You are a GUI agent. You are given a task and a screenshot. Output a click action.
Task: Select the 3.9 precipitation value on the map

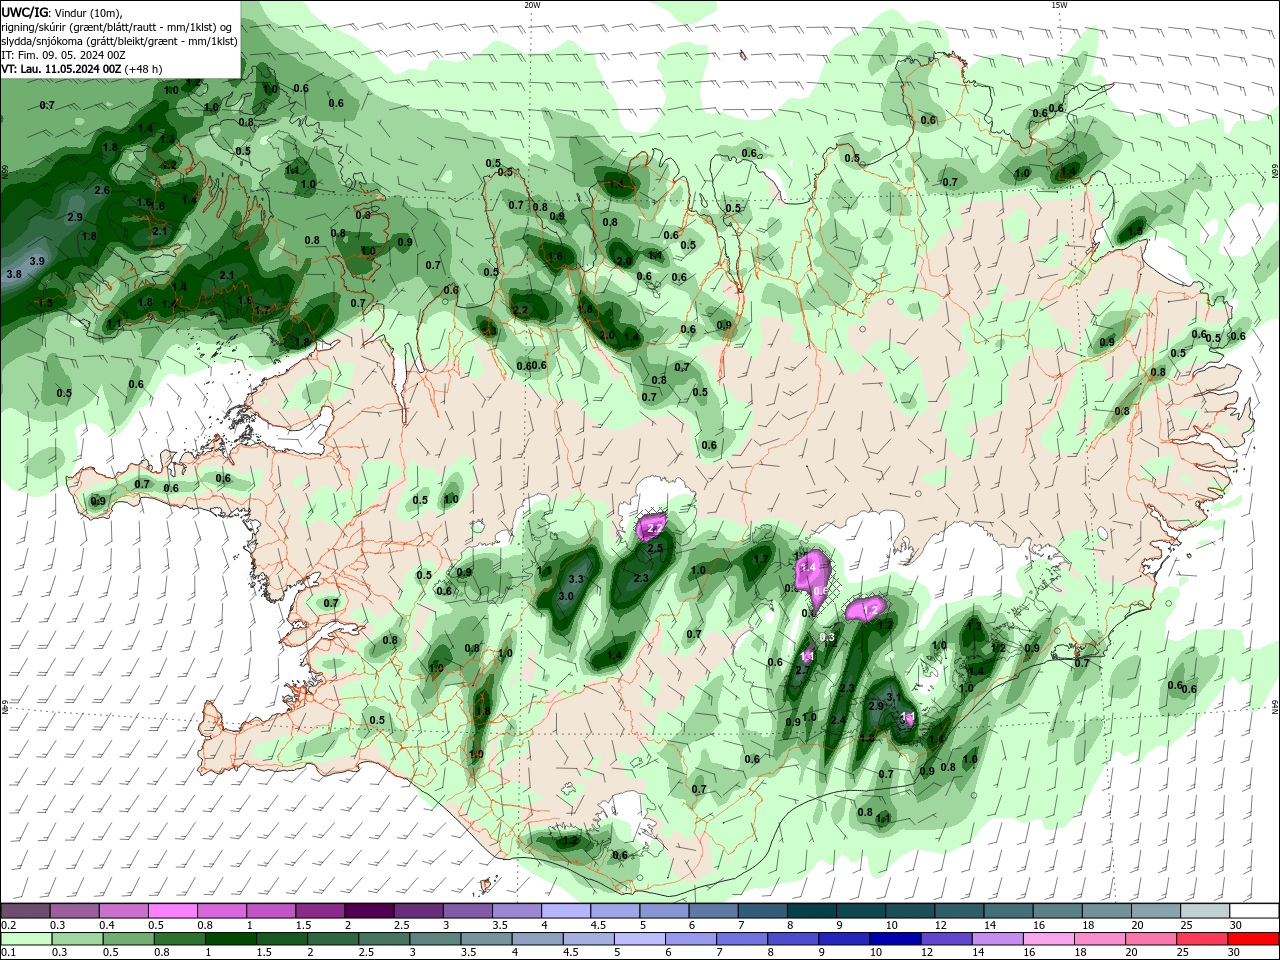pyautogui.click(x=37, y=261)
